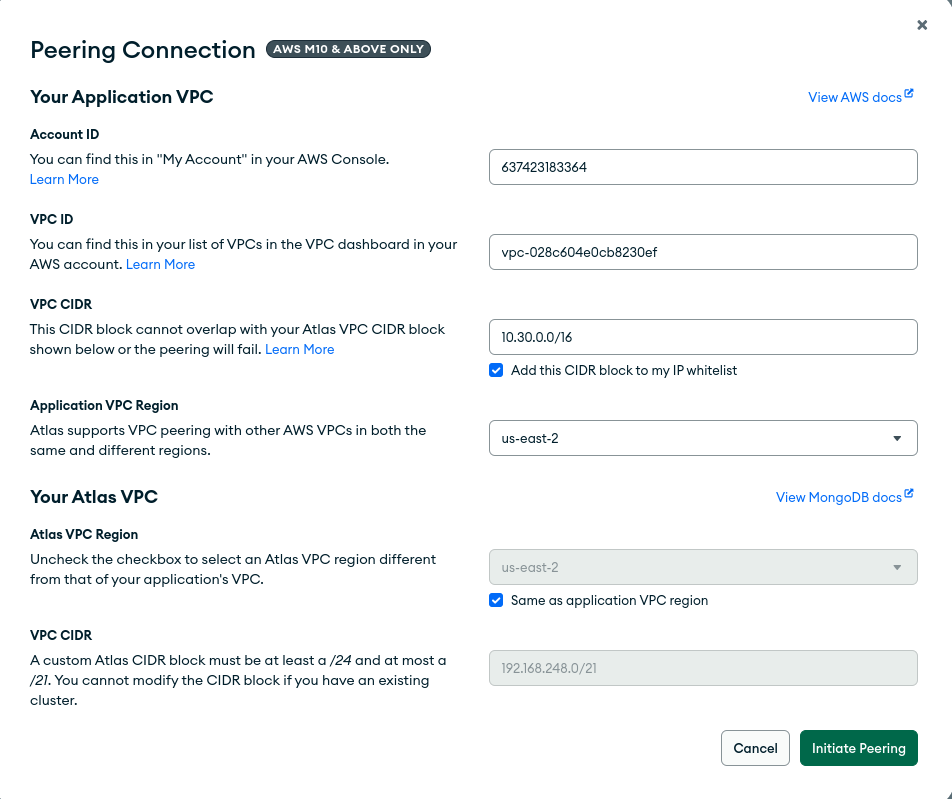Click the Peering Connection title
Image resolution: width=952 pixels, height=799 pixels.
143,50
